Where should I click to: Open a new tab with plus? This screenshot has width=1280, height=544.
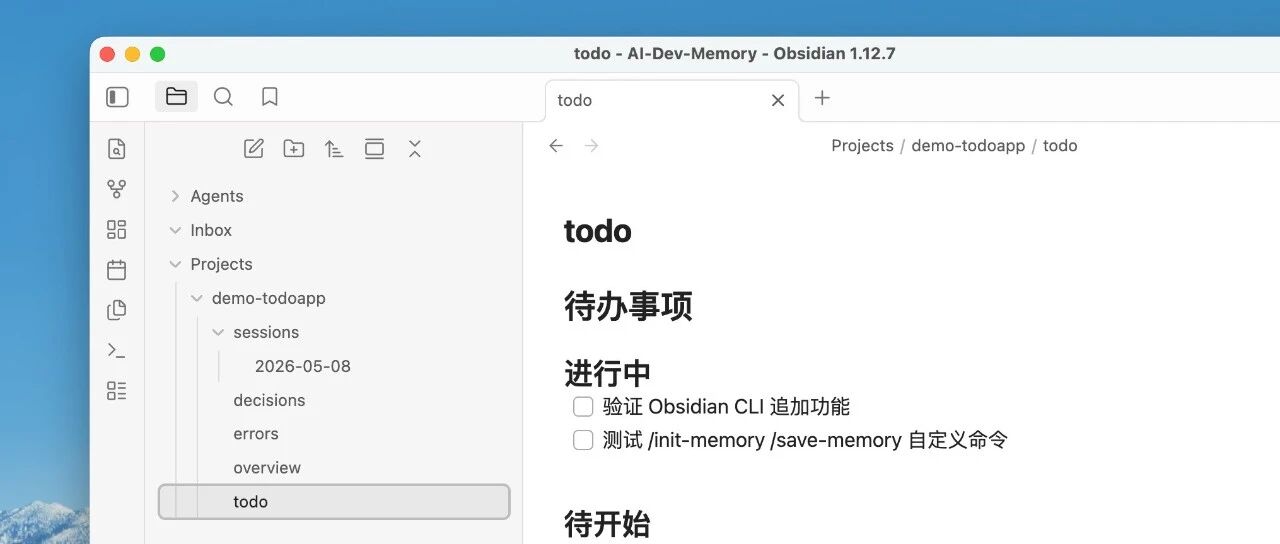pyautogui.click(x=822, y=98)
